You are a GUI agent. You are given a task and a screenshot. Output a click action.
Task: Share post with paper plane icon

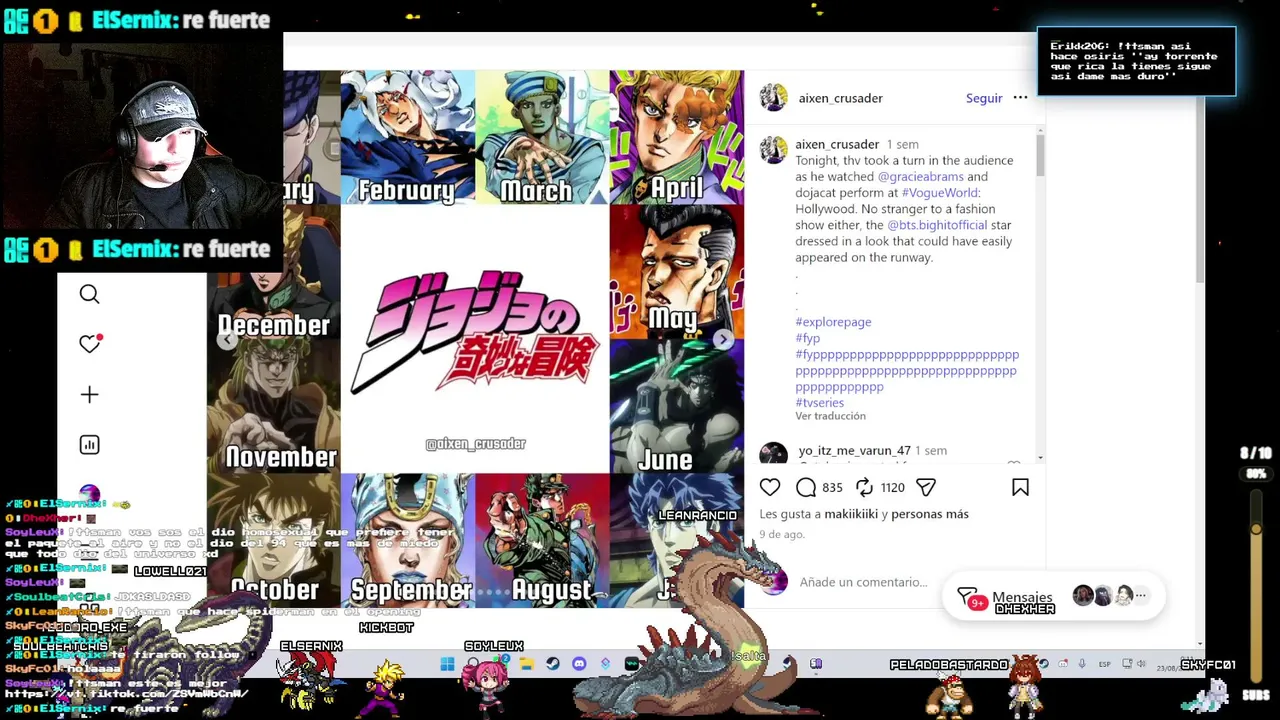click(926, 487)
